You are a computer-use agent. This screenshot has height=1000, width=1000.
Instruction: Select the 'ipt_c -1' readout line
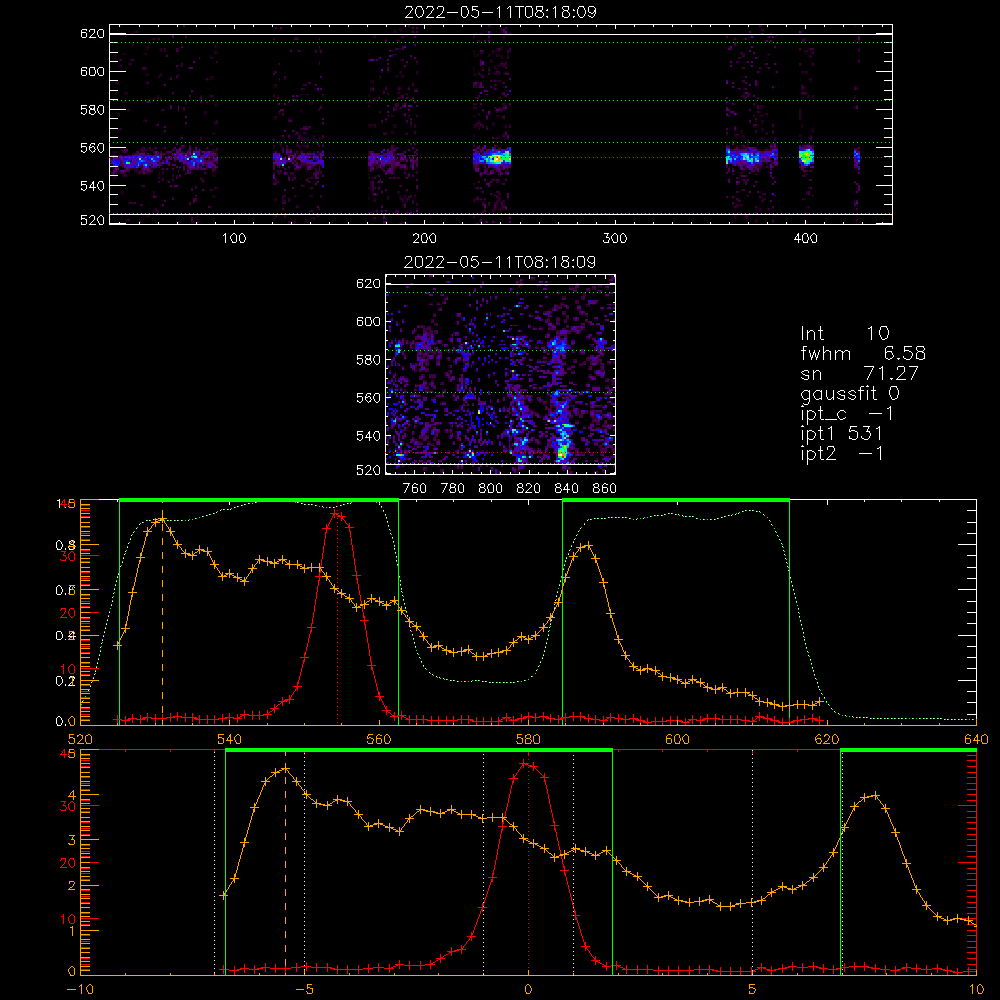click(x=847, y=414)
